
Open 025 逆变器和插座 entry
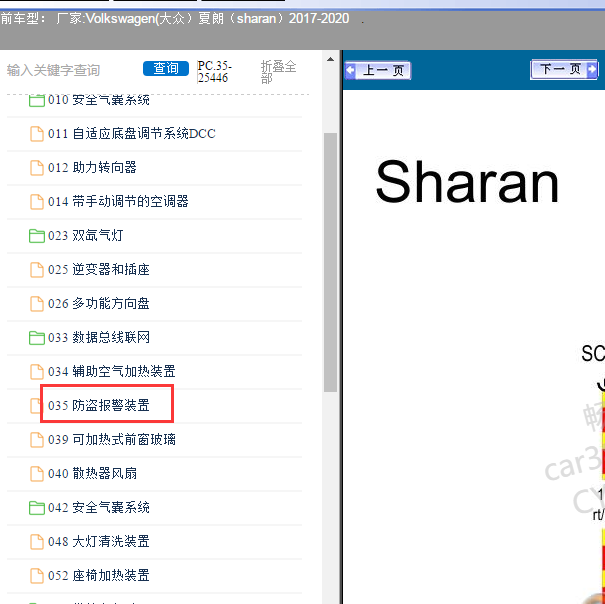(99, 269)
